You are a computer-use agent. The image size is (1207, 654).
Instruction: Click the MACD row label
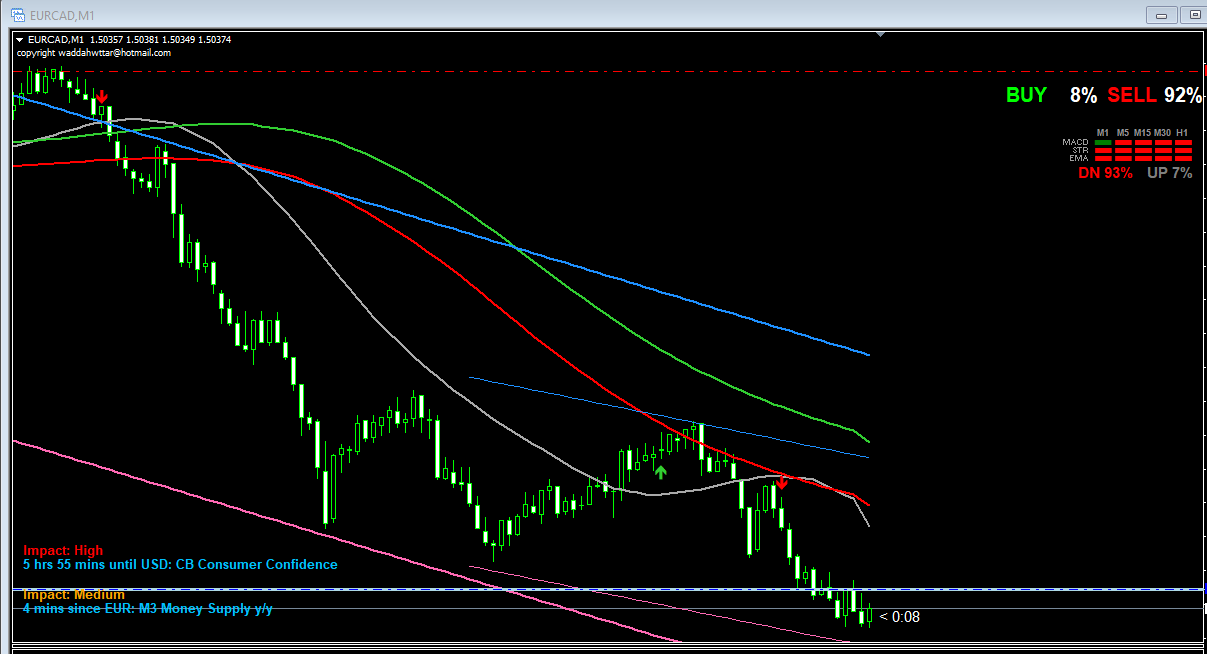[x=1075, y=142]
